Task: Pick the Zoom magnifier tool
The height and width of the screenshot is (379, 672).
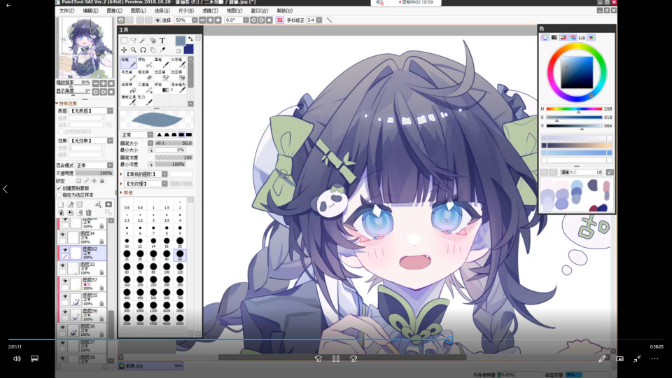Action: 133,50
